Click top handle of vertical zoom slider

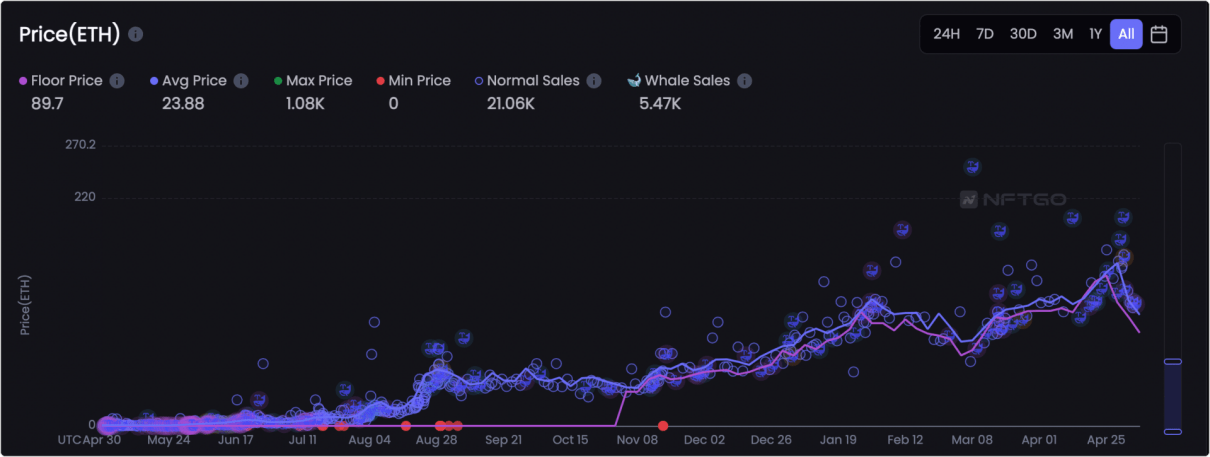pos(1173,361)
